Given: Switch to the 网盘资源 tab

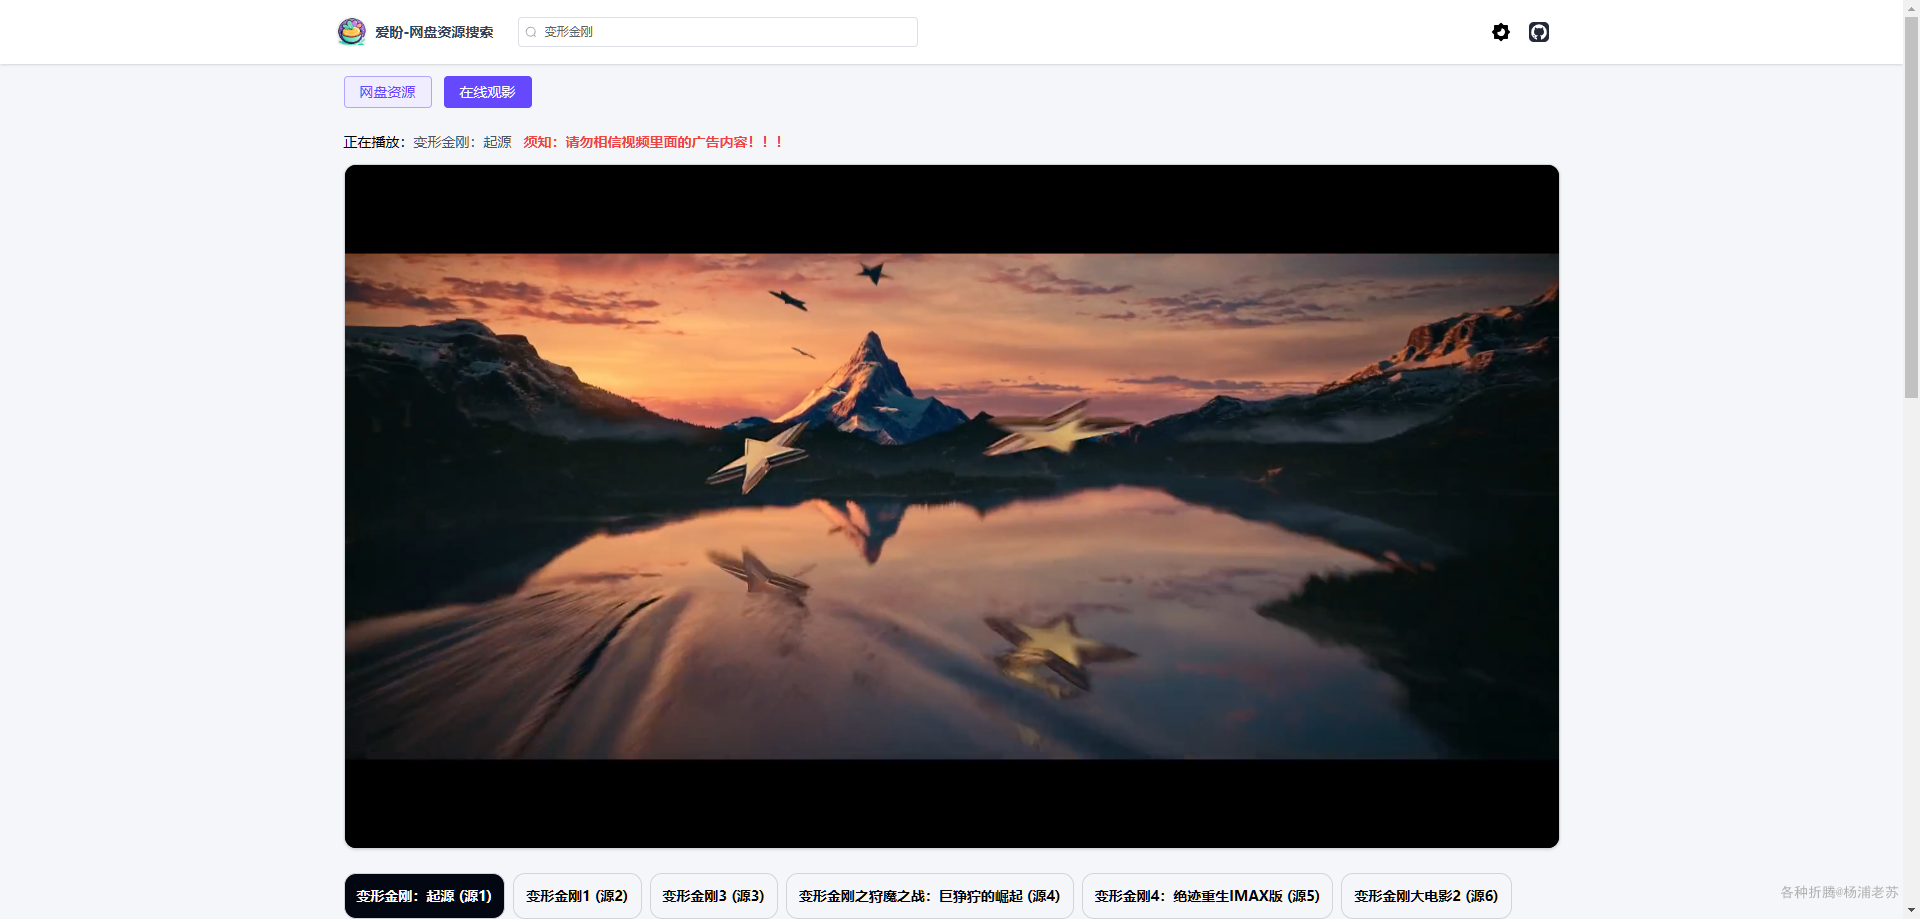Looking at the screenshot, I should [388, 92].
